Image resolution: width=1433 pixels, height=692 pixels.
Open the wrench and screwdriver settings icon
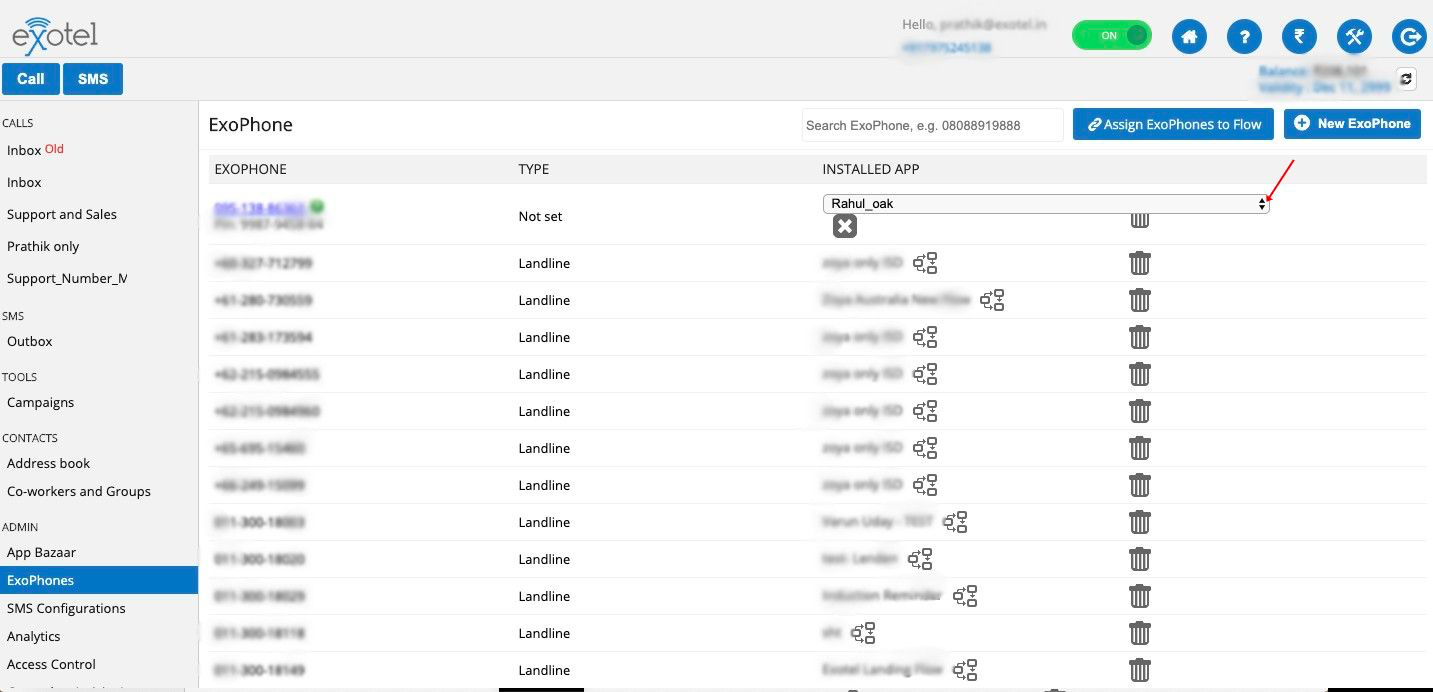[1354, 37]
